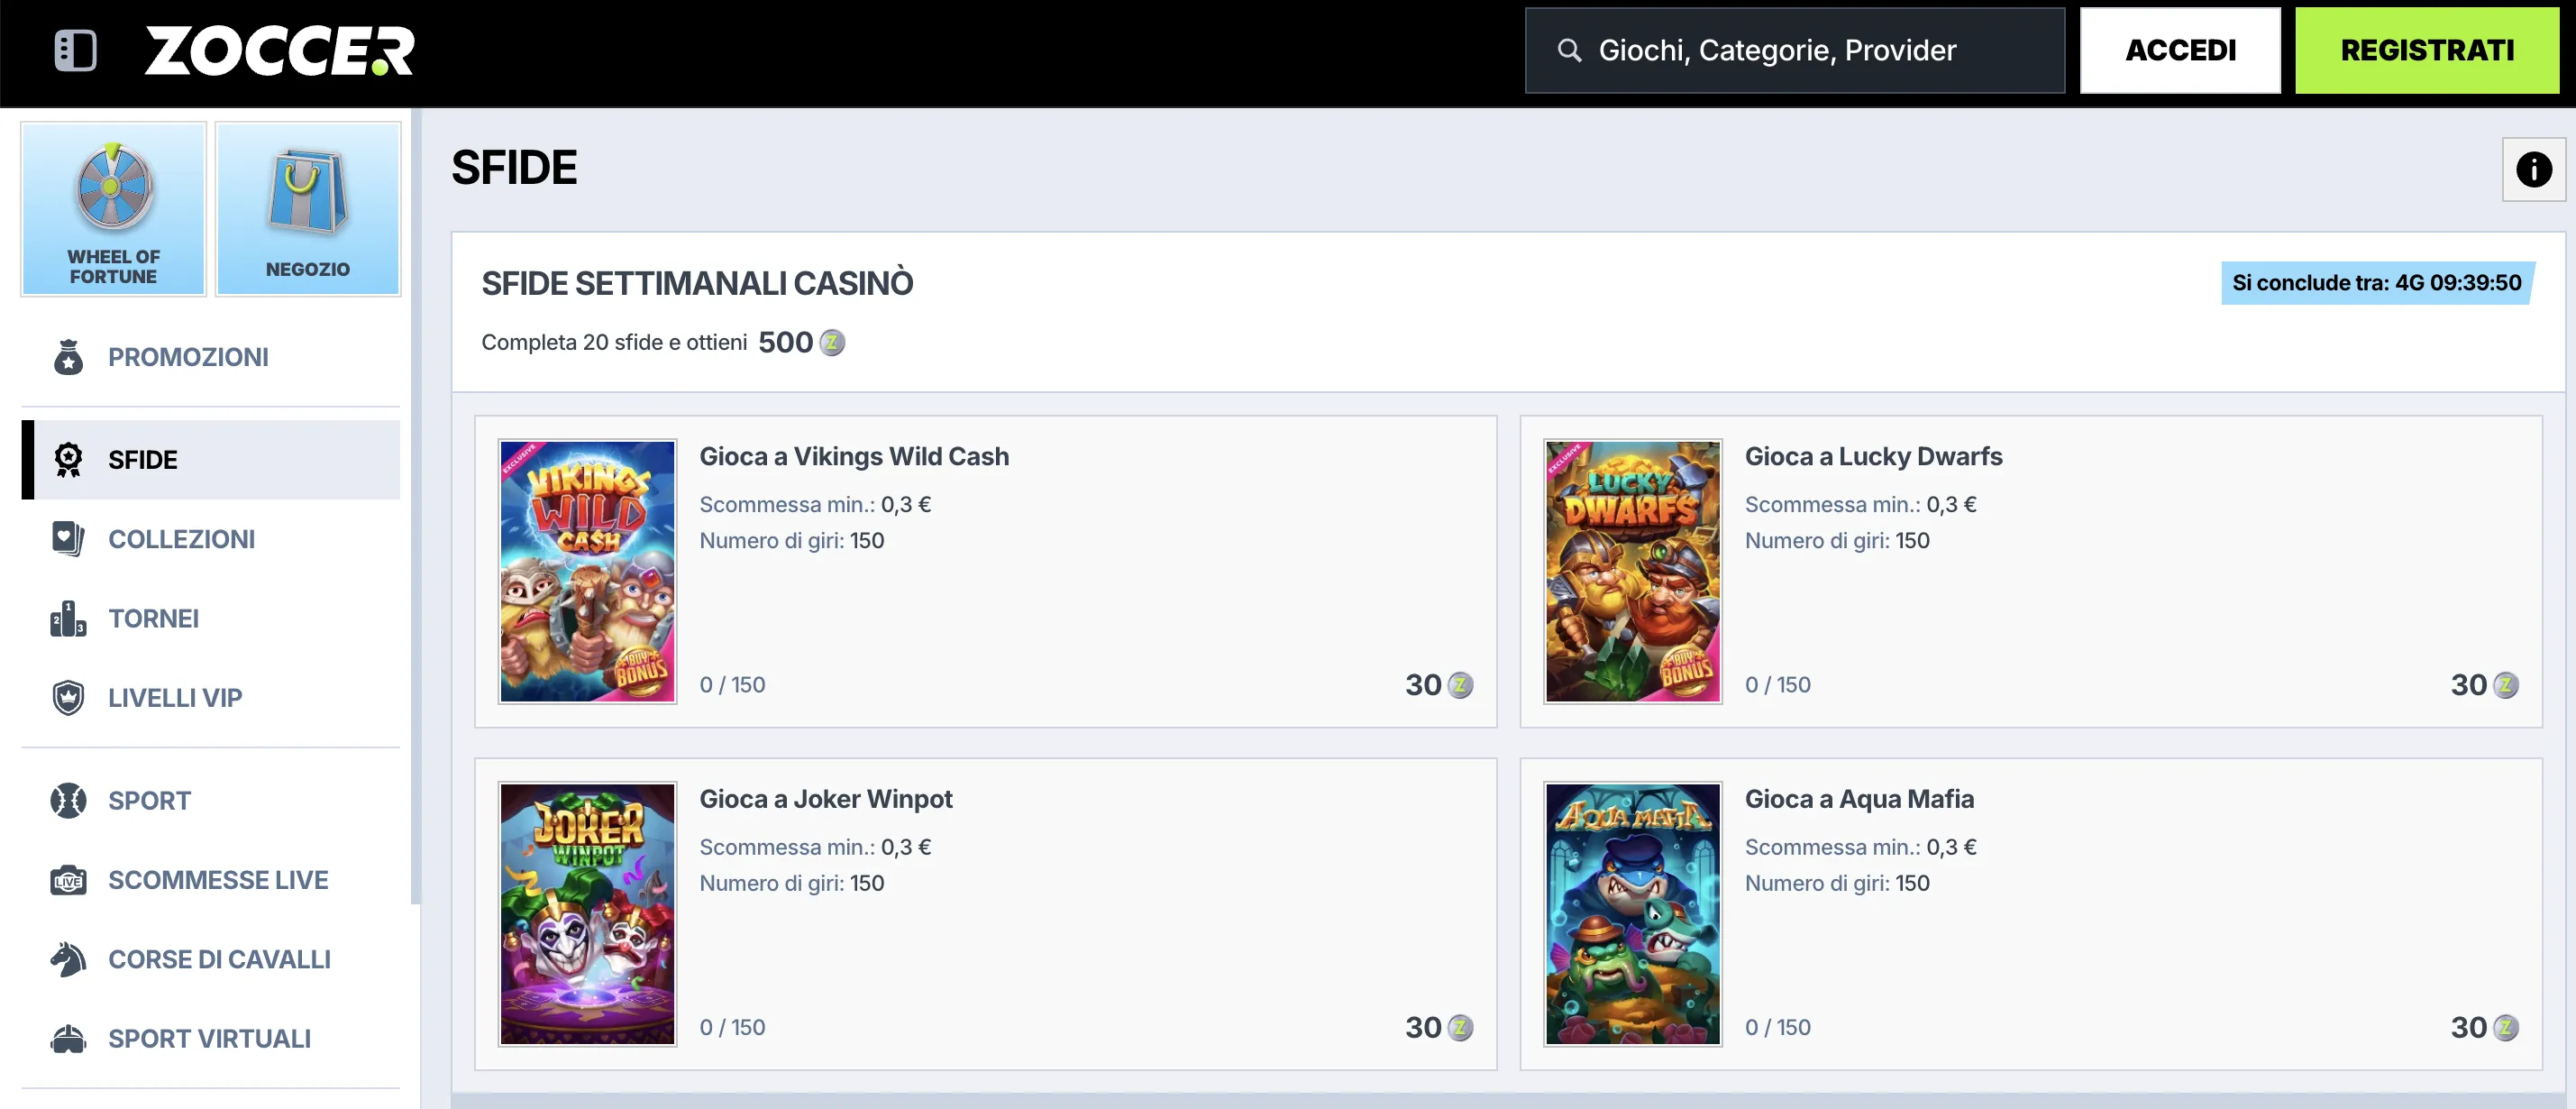This screenshot has width=2576, height=1109.
Task: Click the Si conclude tra countdown badge
Action: pos(2376,283)
